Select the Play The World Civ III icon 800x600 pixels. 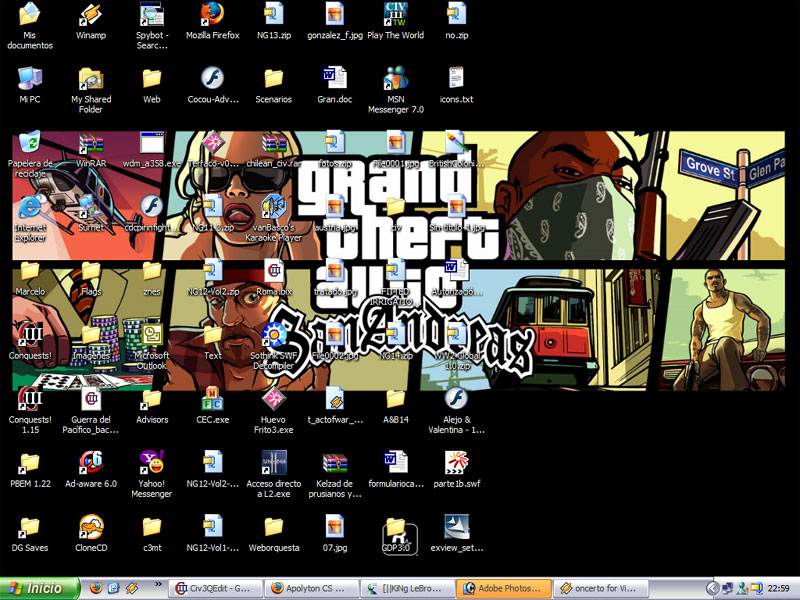tap(396, 14)
